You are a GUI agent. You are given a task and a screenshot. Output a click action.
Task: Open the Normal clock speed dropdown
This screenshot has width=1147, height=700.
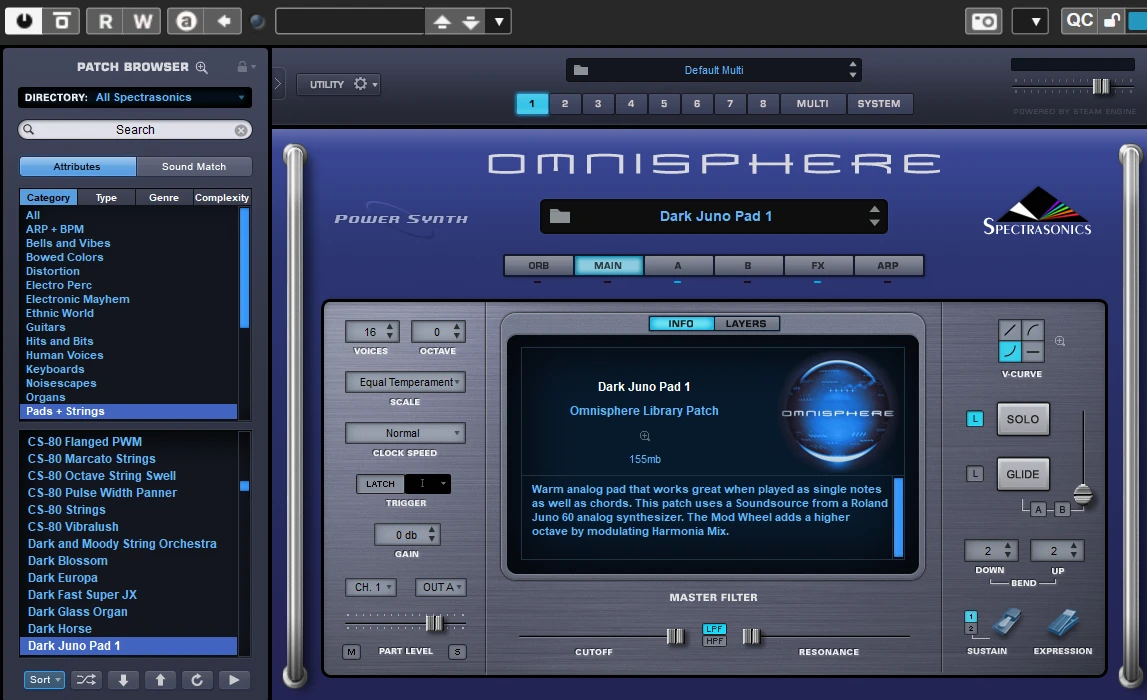[x=405, y=434]
